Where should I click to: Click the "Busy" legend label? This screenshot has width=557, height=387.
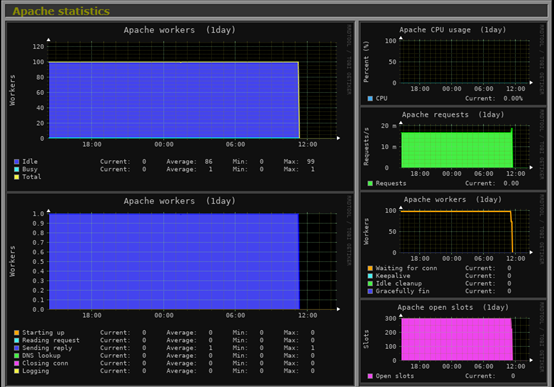click(x=30, y=170)
